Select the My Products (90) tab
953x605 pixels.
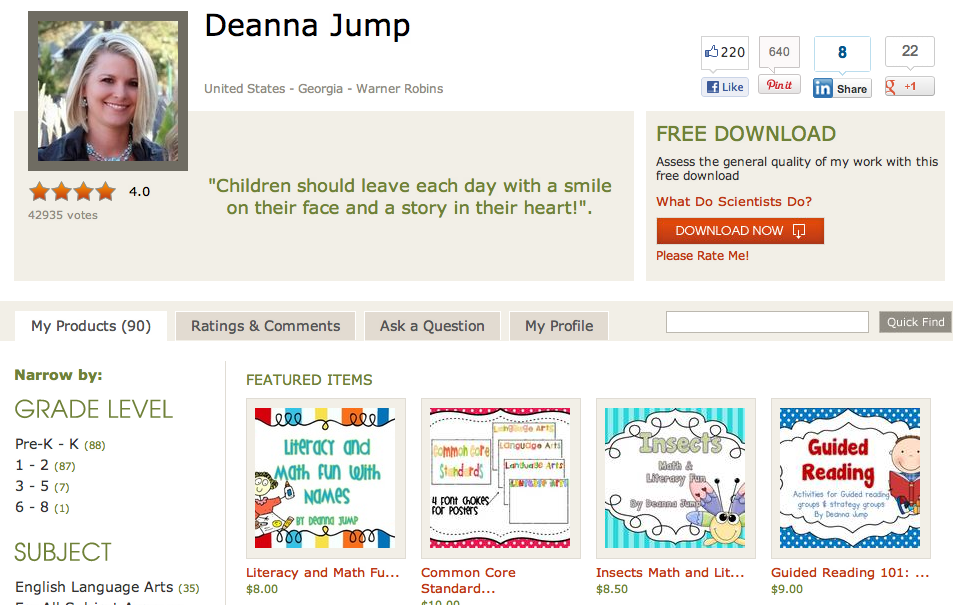91,326
